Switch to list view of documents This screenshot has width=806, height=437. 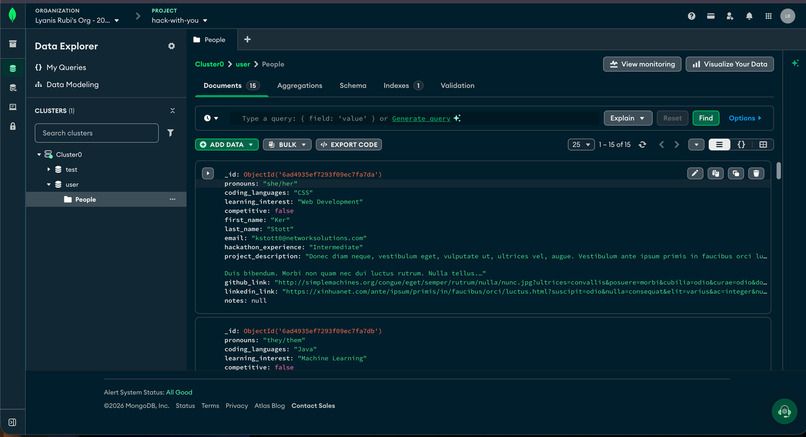click(719, 144)
